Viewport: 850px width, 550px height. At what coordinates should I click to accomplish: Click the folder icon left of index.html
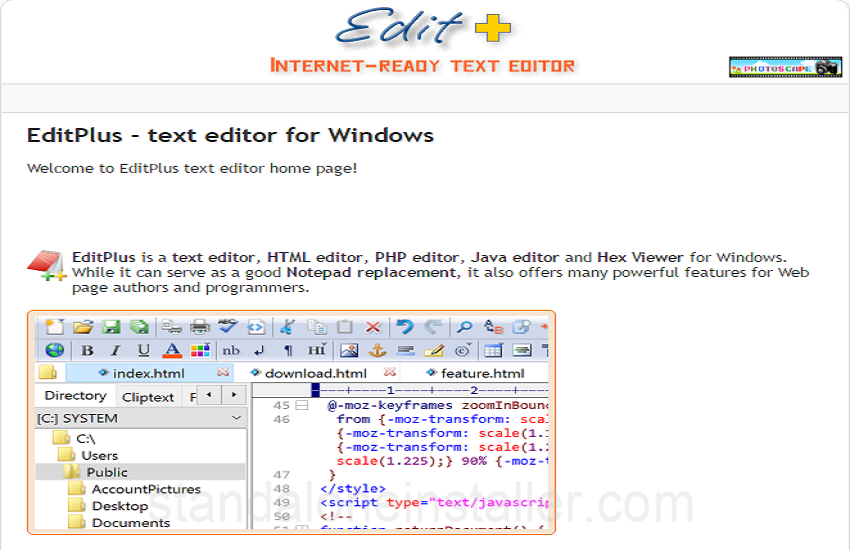(x=48, y=372)
